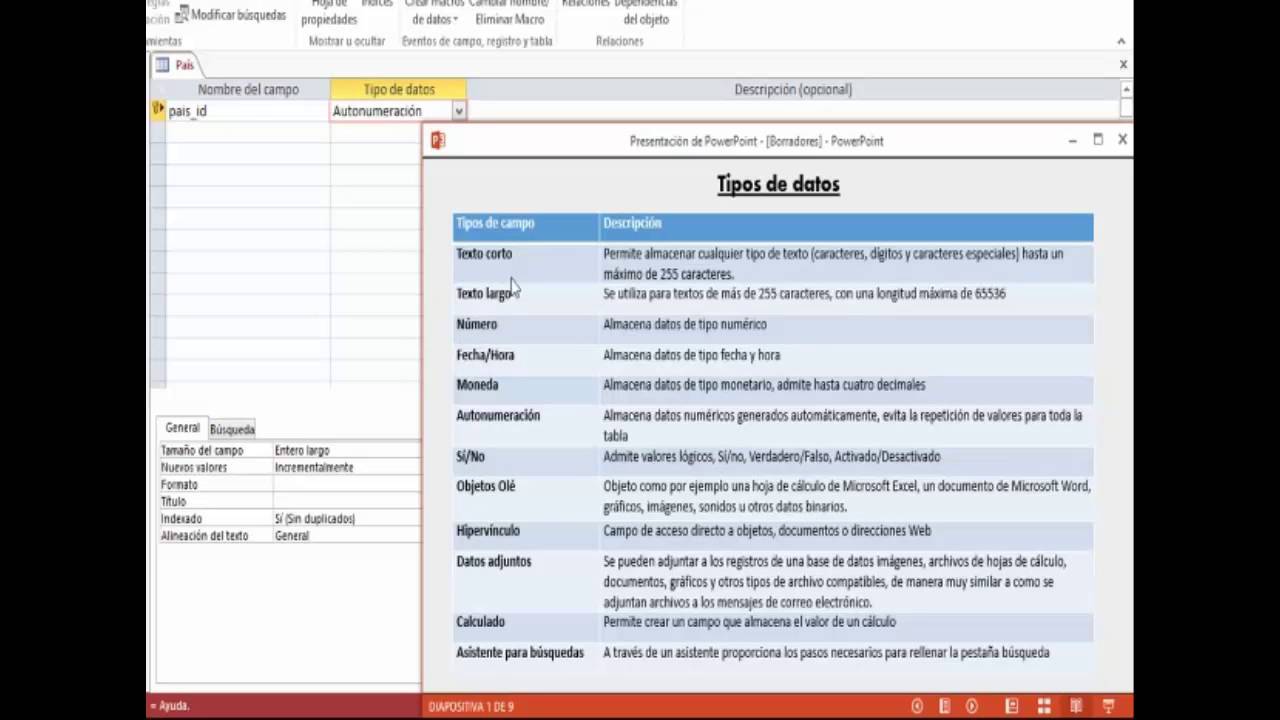Go to previous slide in PowerPoint status bar
1280x720 pixels.
pyautogui.click(x=917, y=706)
